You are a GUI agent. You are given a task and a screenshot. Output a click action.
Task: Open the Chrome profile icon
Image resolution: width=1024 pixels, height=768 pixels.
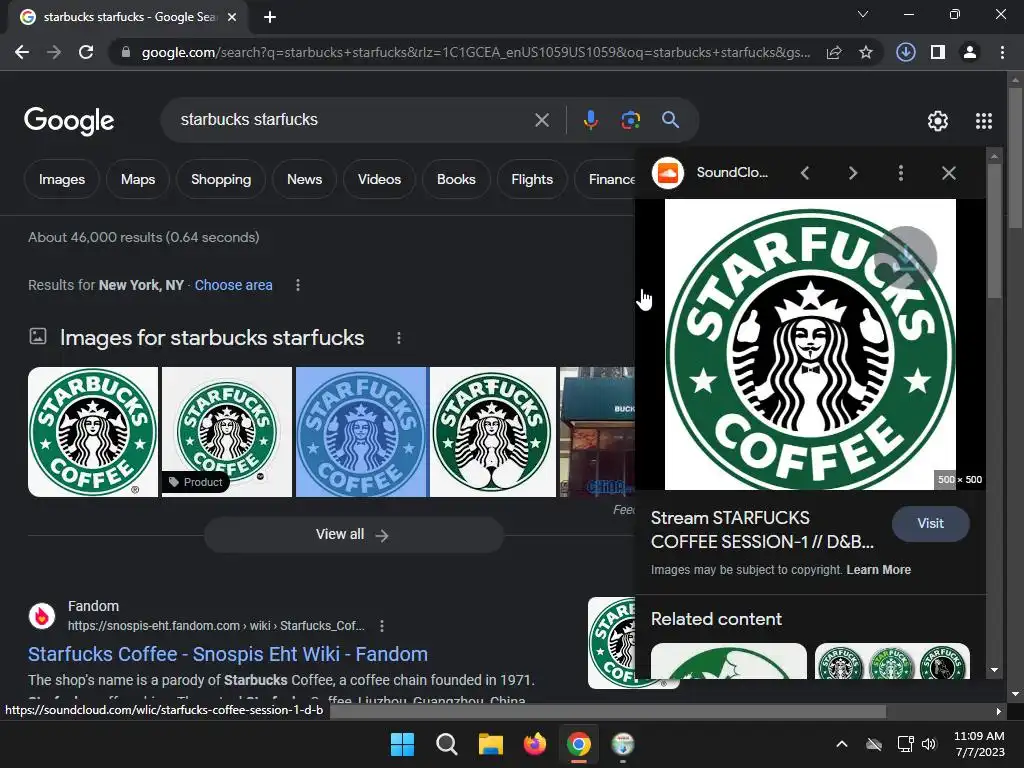[970, 52]
